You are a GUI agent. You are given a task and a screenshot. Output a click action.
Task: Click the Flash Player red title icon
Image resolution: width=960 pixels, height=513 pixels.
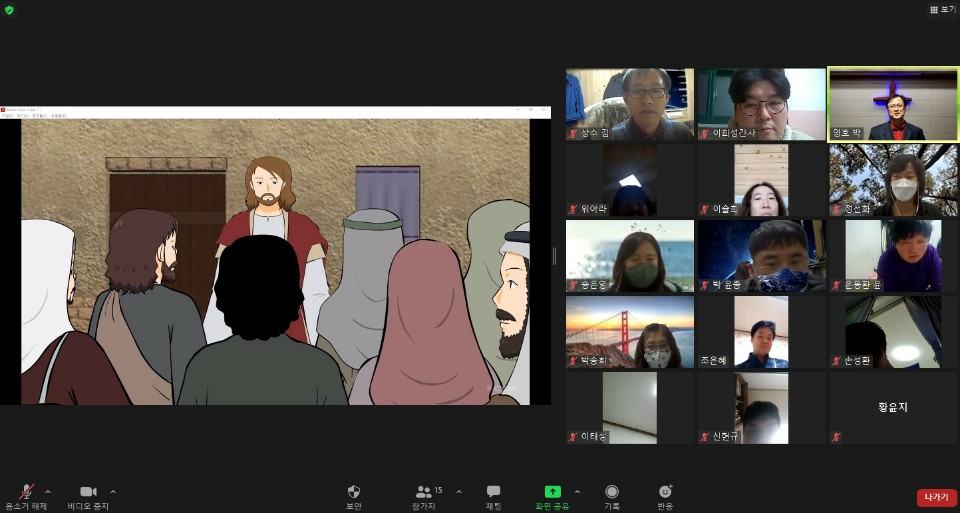pos(3,110)
